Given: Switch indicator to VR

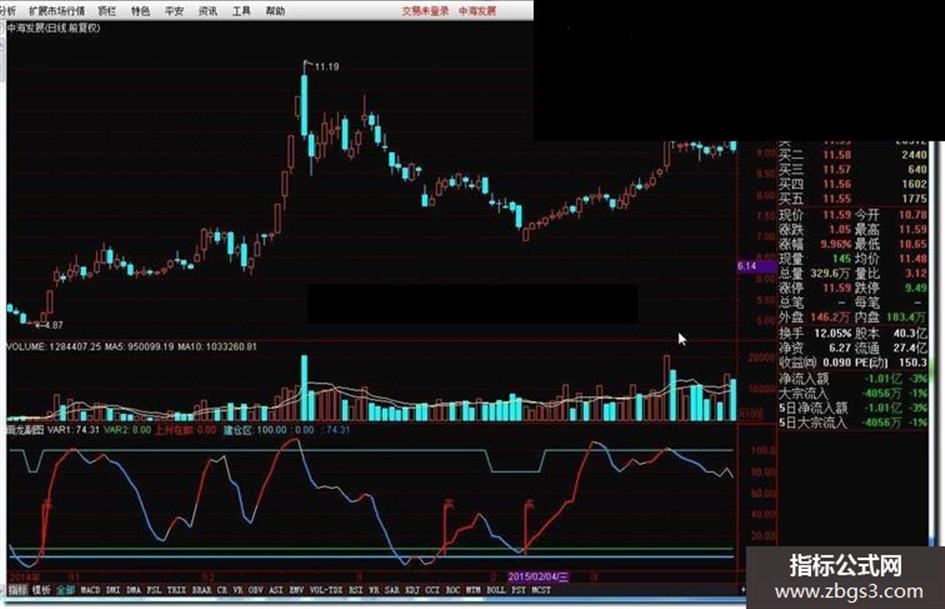Looking at the screenshot, I should [x=237, y=590].
